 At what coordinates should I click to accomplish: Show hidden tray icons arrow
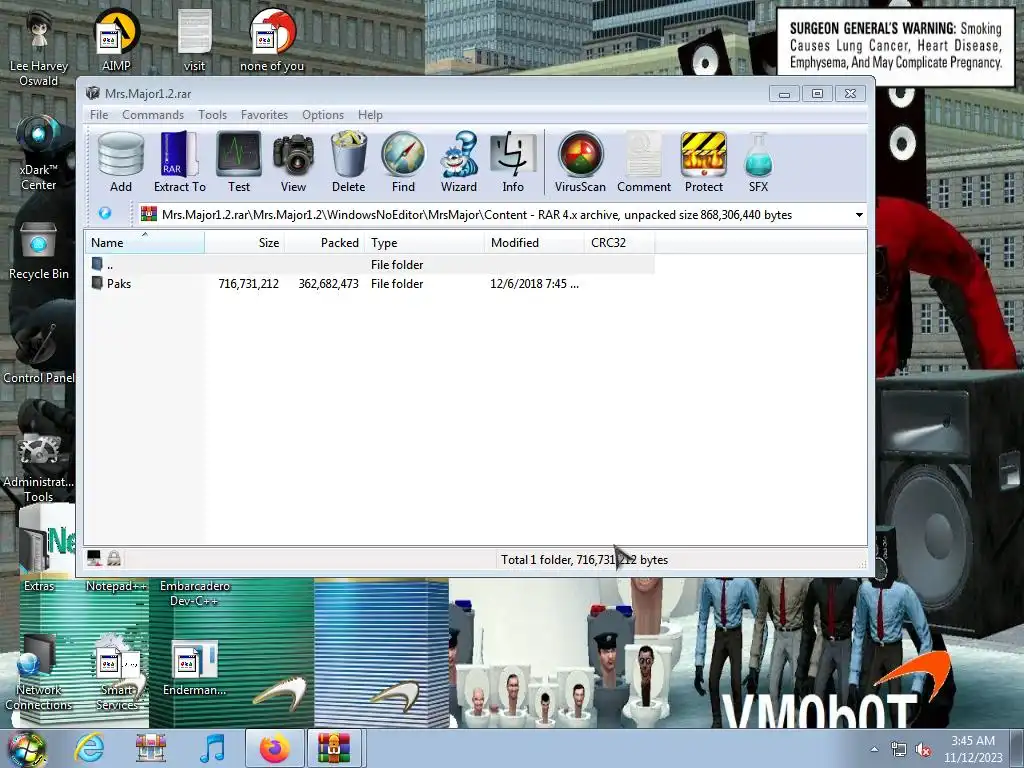[874, 749]
